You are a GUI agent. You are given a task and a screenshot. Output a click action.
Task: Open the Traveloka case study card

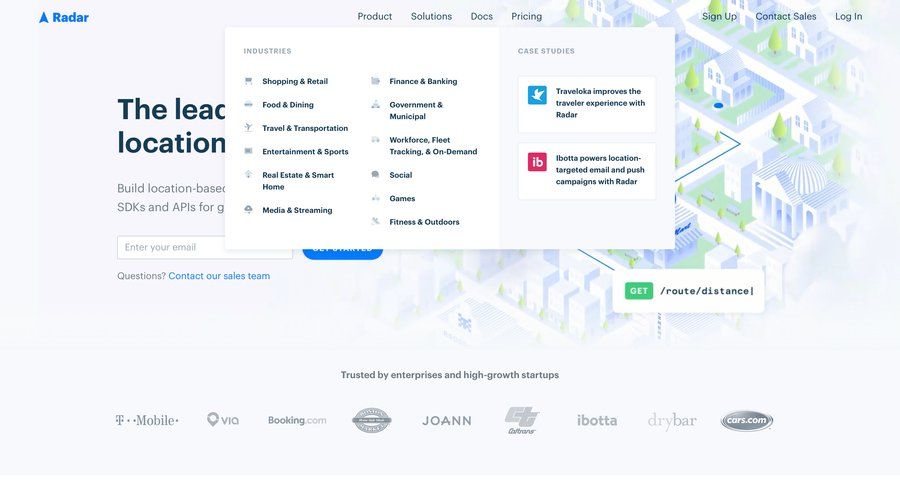tap(587, 104)
